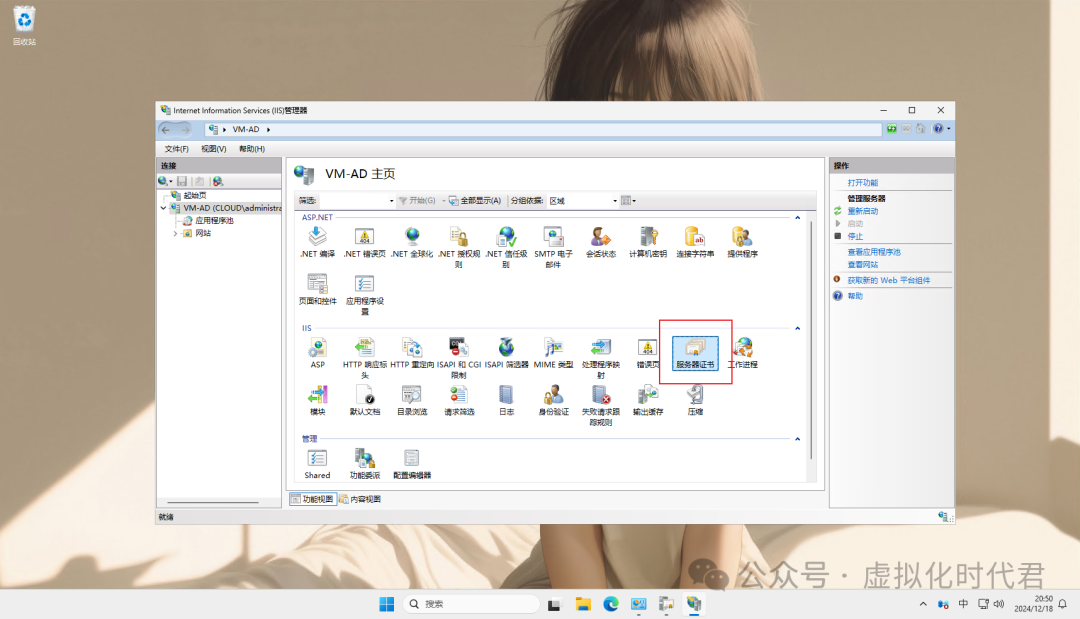
Task: Click 获取新的 Web 平台组件 link
Action: [889, 280]
